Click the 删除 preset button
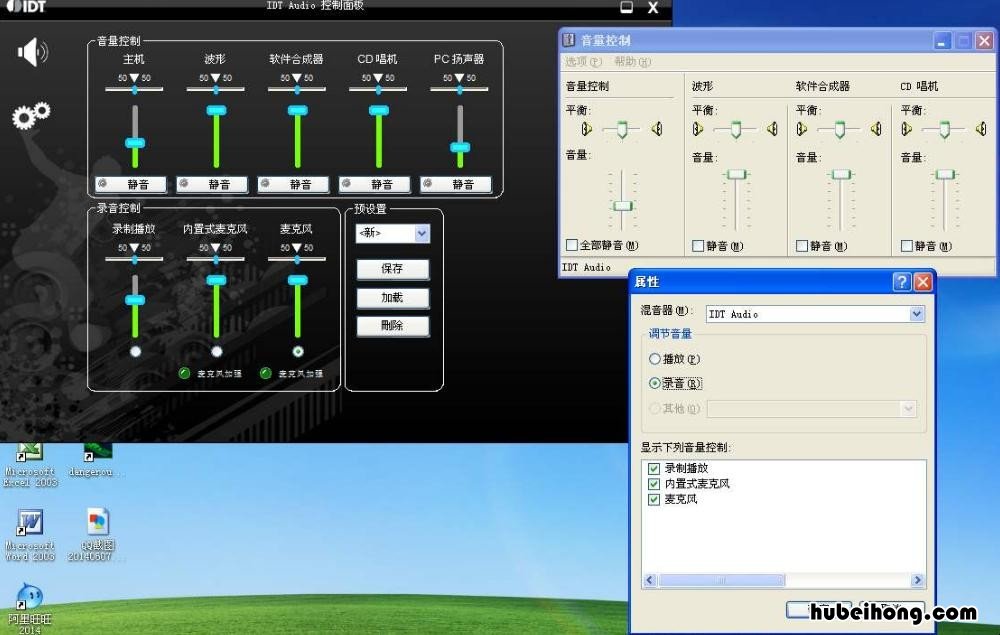 point(392,326)
